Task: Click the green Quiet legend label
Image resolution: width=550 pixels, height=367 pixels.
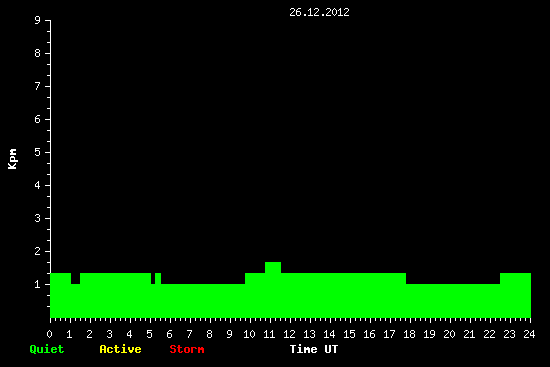Action: (x=47, y=349)
